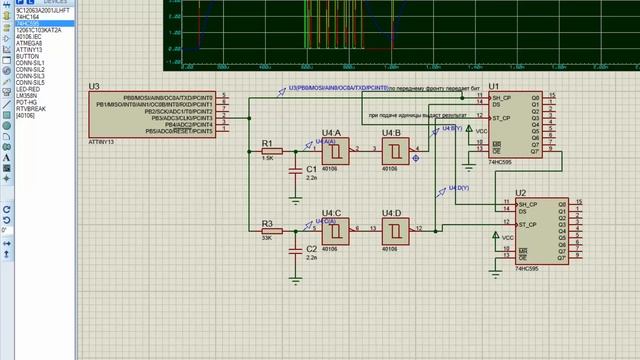Select the Subcircuit mode tool
This screenshot has width=640, height=360.
6,16
